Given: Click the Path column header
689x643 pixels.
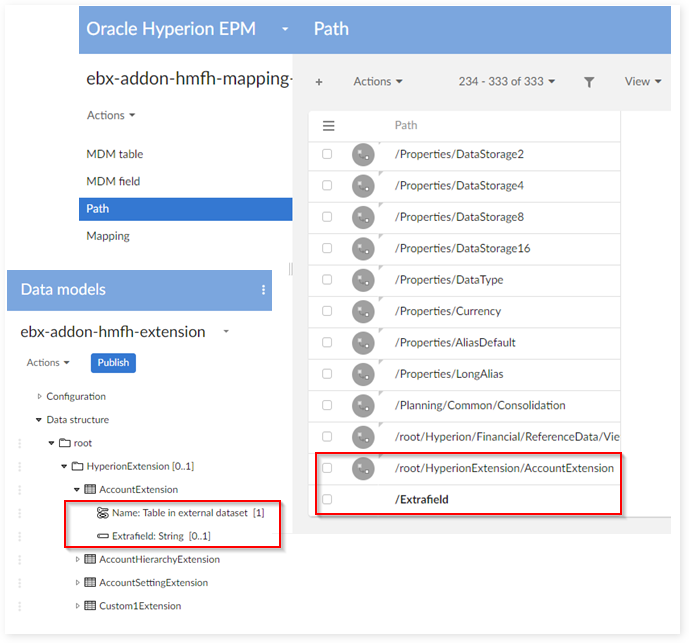Looking at the screenshot, I should click(x=406, y=126).
